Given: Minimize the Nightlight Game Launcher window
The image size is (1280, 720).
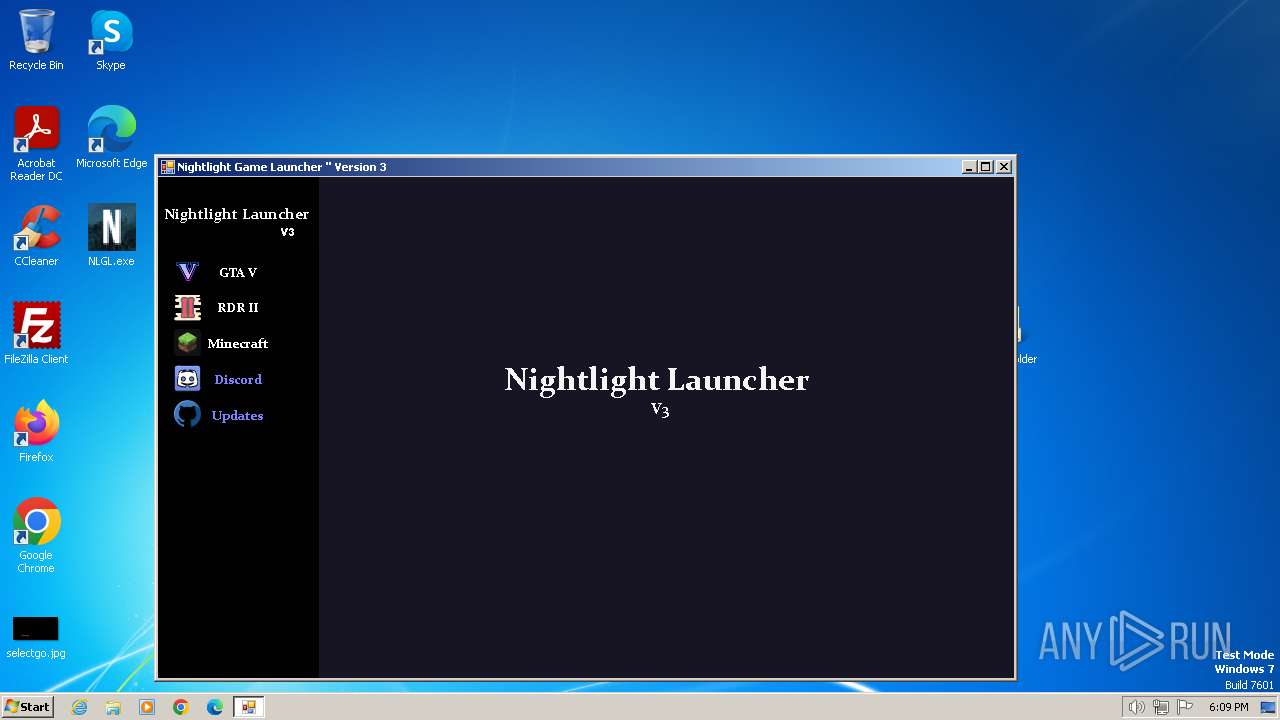Looking at the screenshot, I should pos(968,167).
